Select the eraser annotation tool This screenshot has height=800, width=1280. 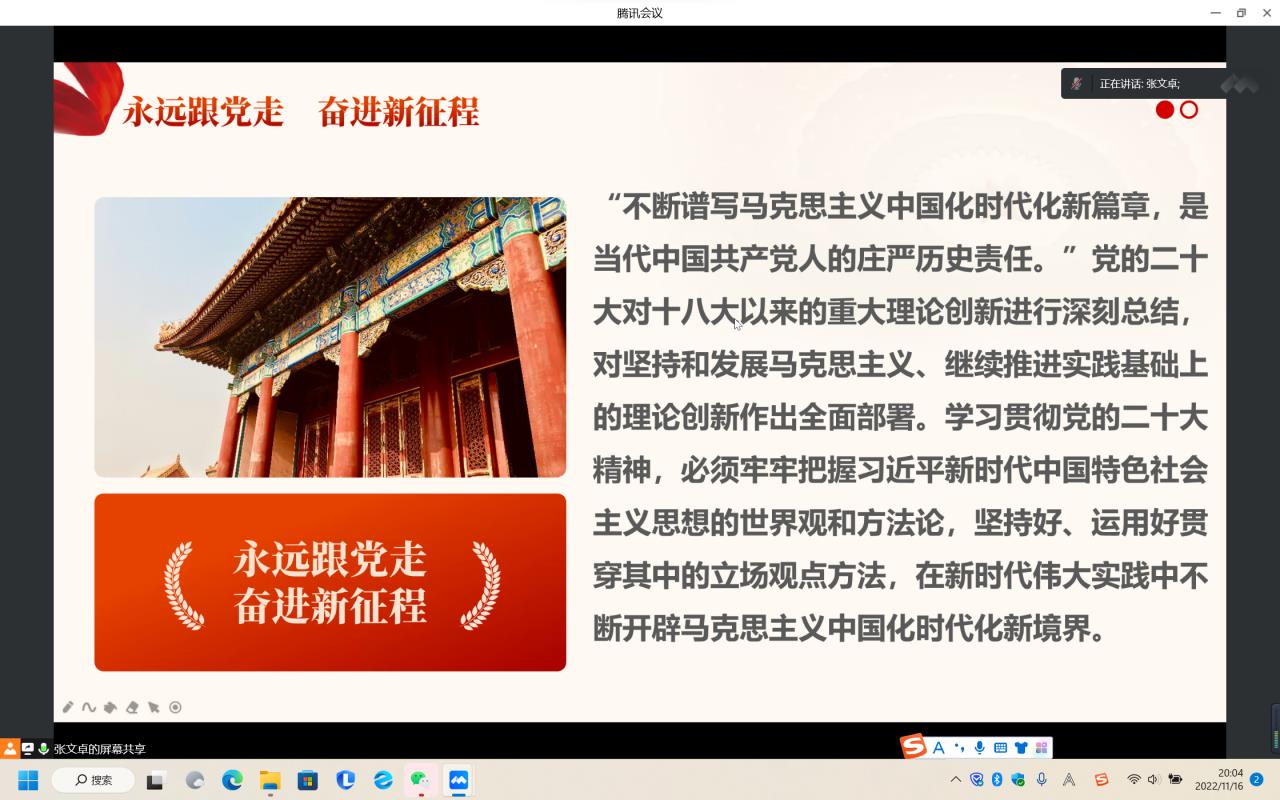point(132,707)
